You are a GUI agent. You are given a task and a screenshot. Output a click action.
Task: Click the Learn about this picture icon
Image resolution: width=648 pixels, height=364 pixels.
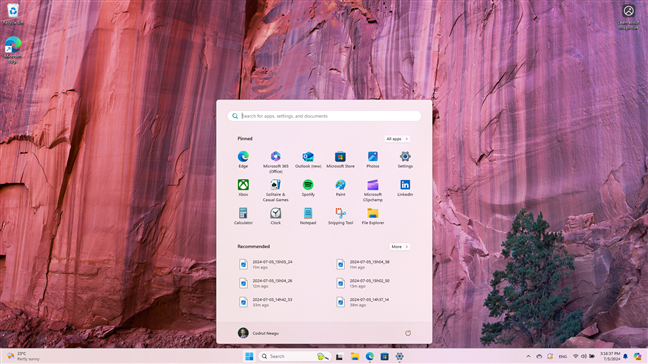pos(629,17)
